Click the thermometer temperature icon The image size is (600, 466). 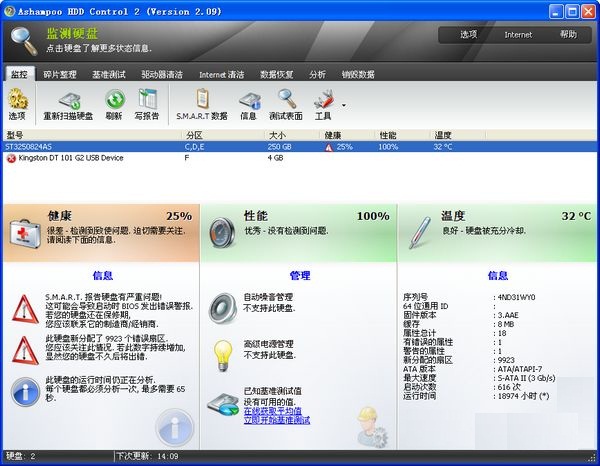tap(420, 233)
